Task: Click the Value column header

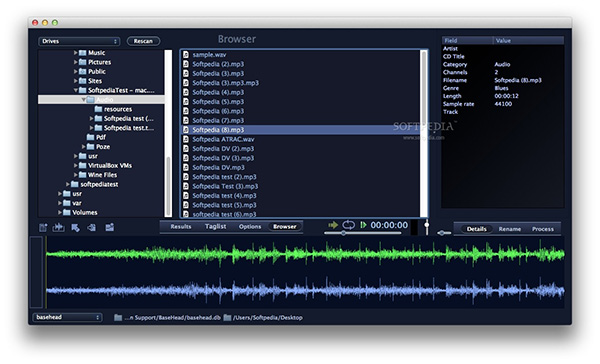Action: point(528,40)
